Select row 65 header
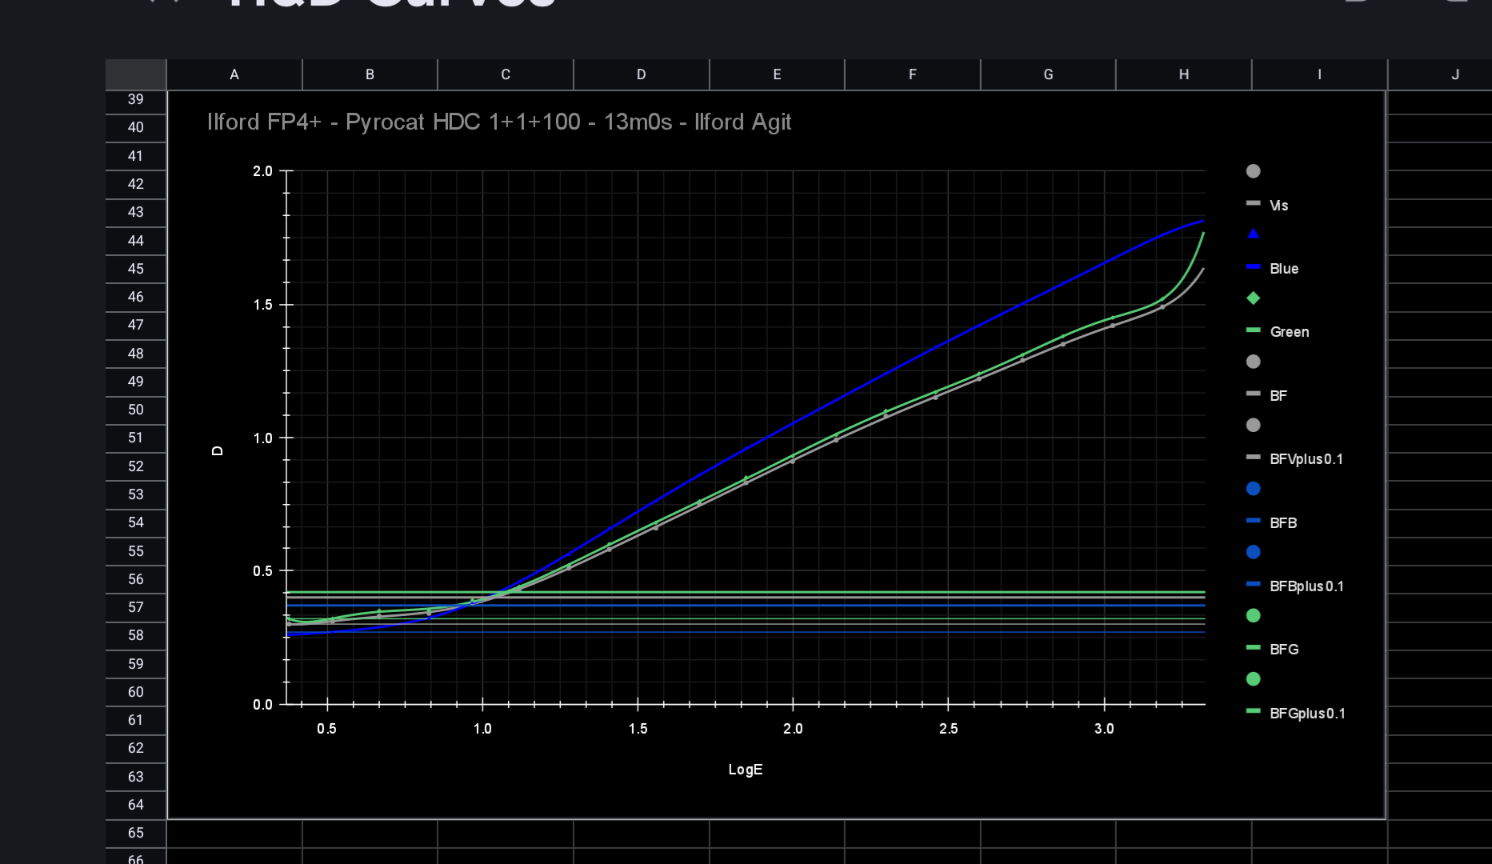 tap(136, 833)
